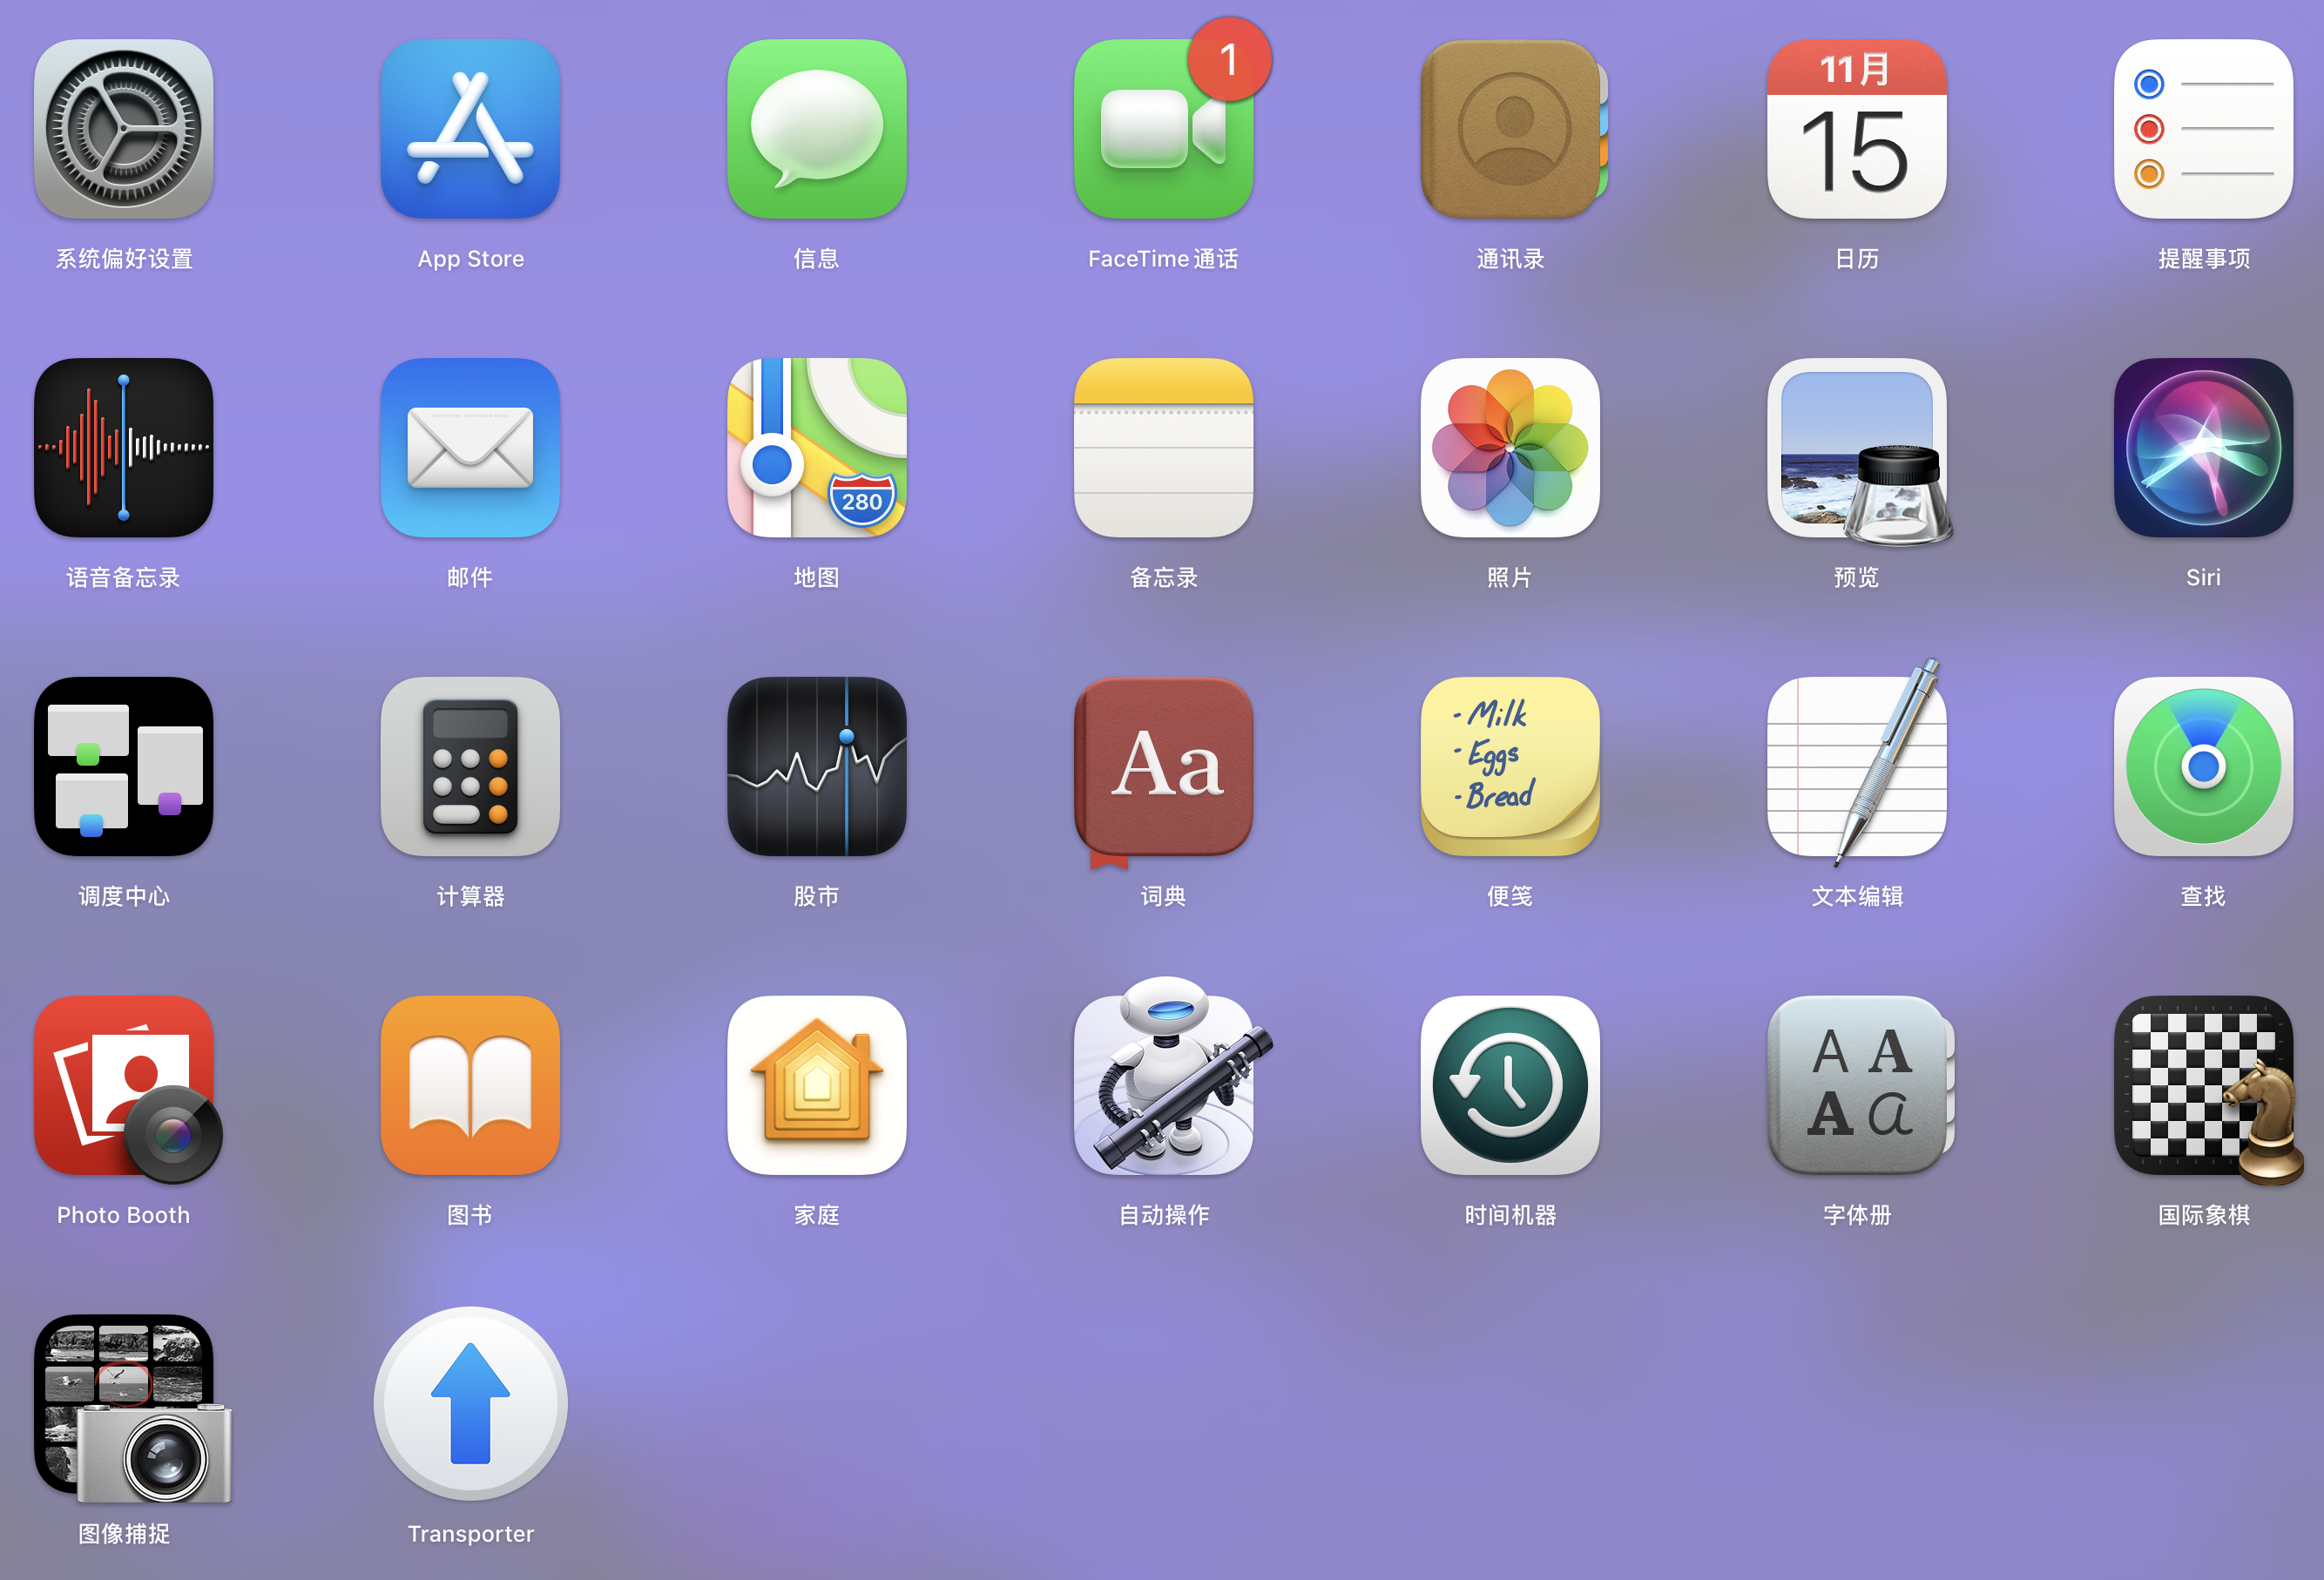
Task: Open the Stocks (股市) chart icon
Action: 817,766
